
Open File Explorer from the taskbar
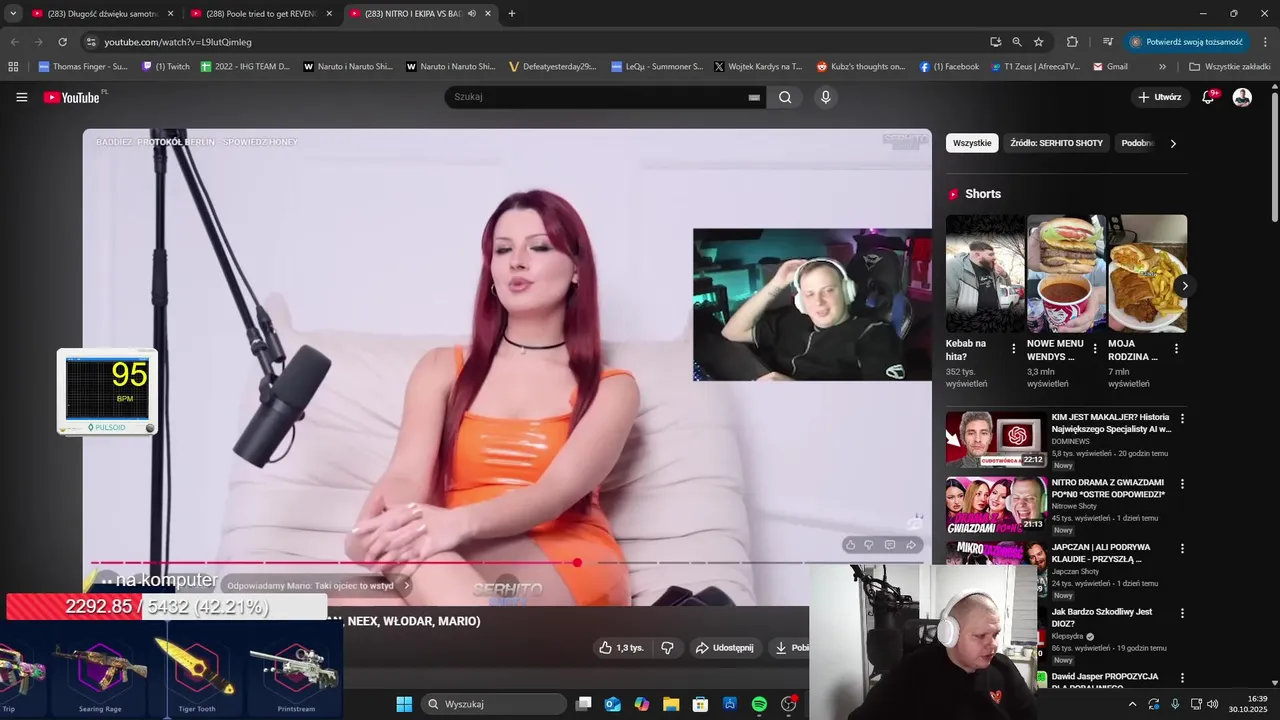point(671,704)
